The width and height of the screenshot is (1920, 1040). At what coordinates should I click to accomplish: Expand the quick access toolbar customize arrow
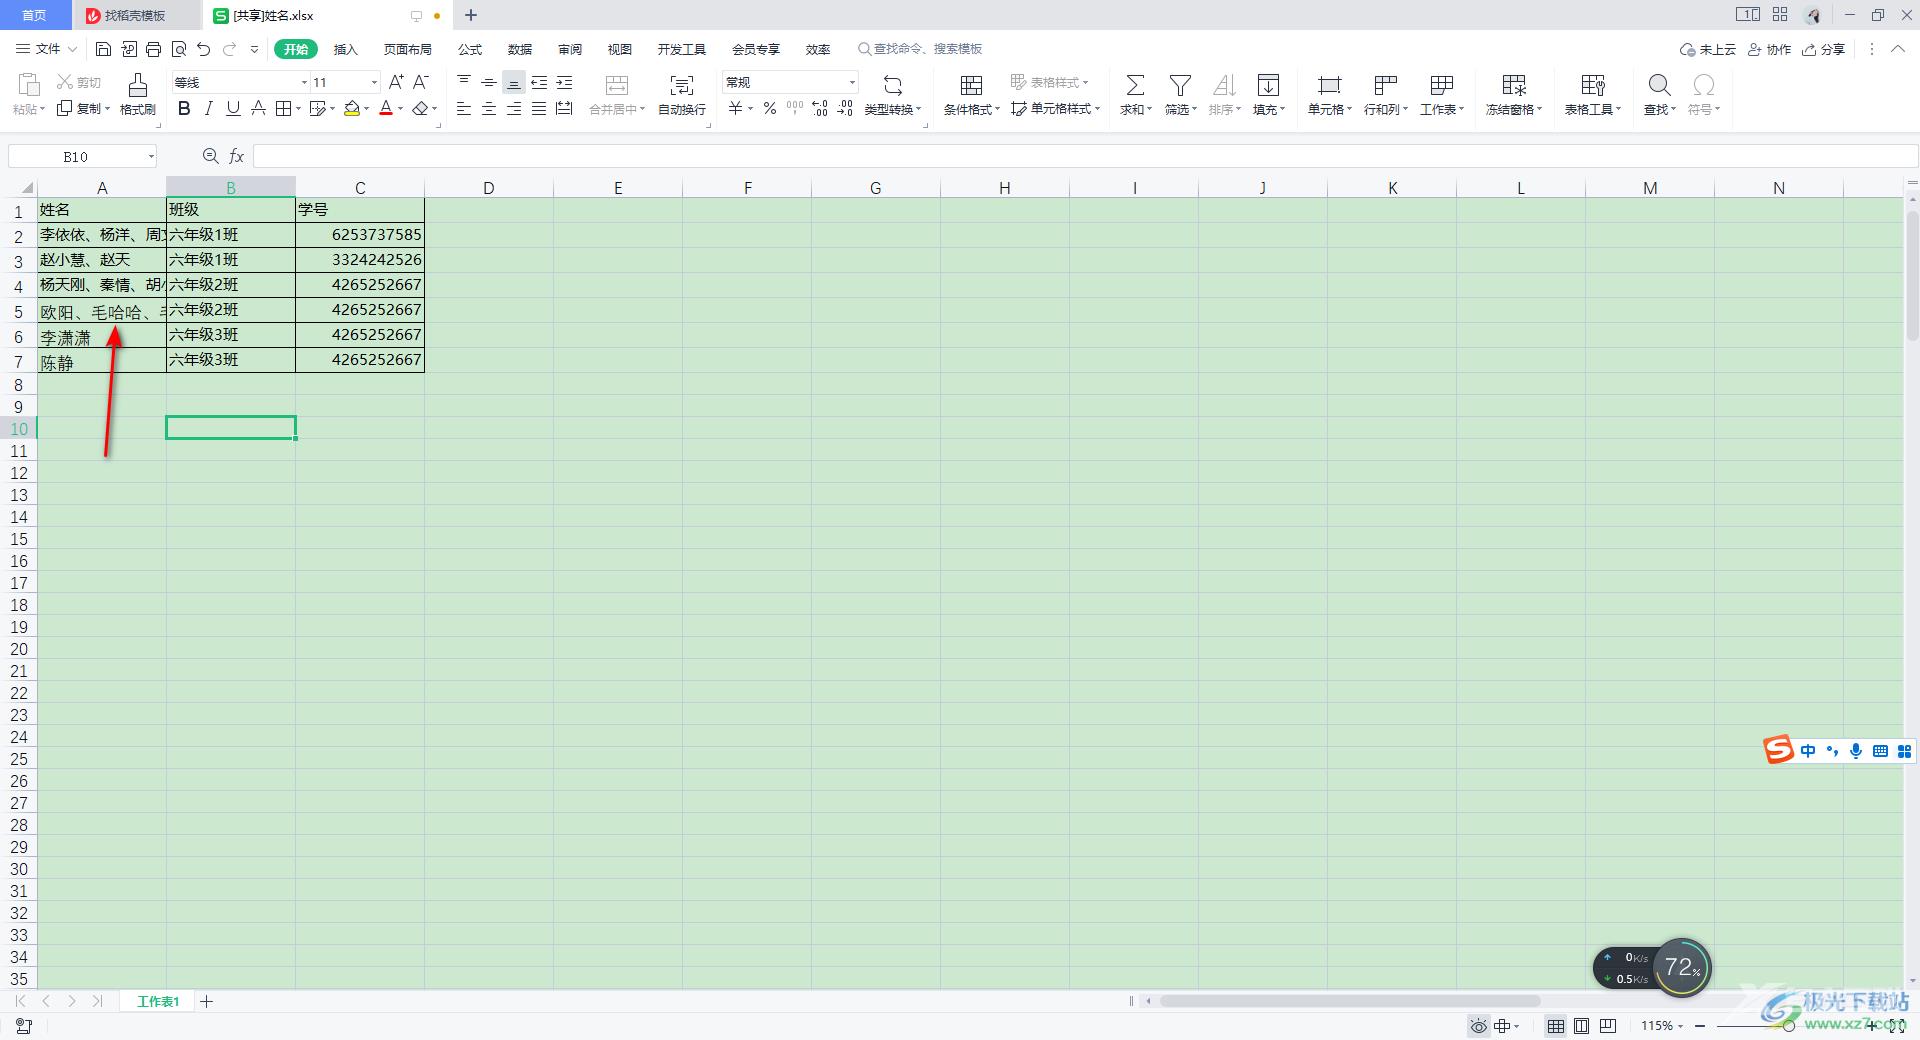(254, 49)
